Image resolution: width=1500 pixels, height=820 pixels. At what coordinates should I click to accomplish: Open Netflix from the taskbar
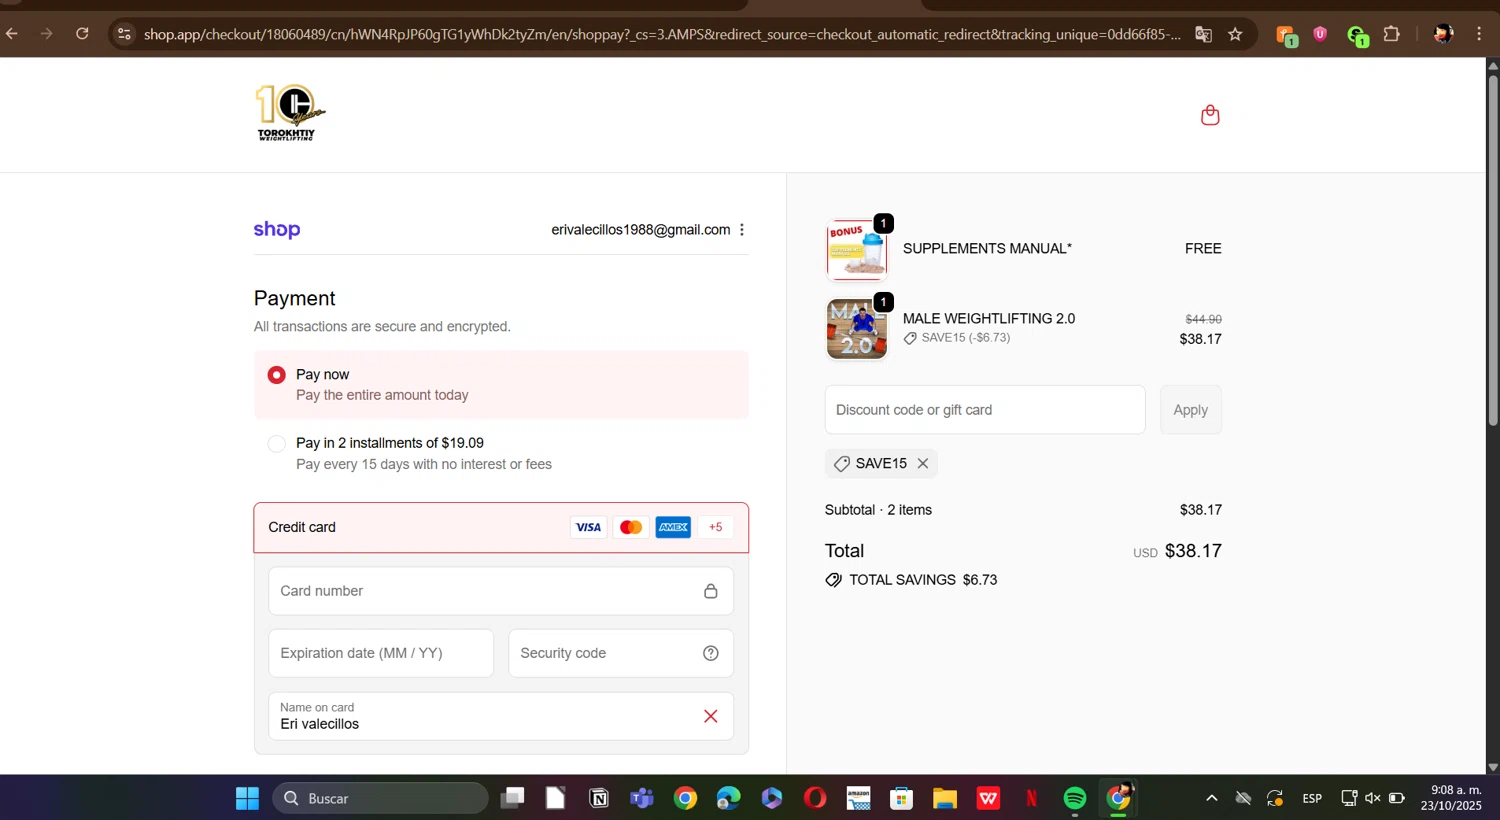(1031, 798)
